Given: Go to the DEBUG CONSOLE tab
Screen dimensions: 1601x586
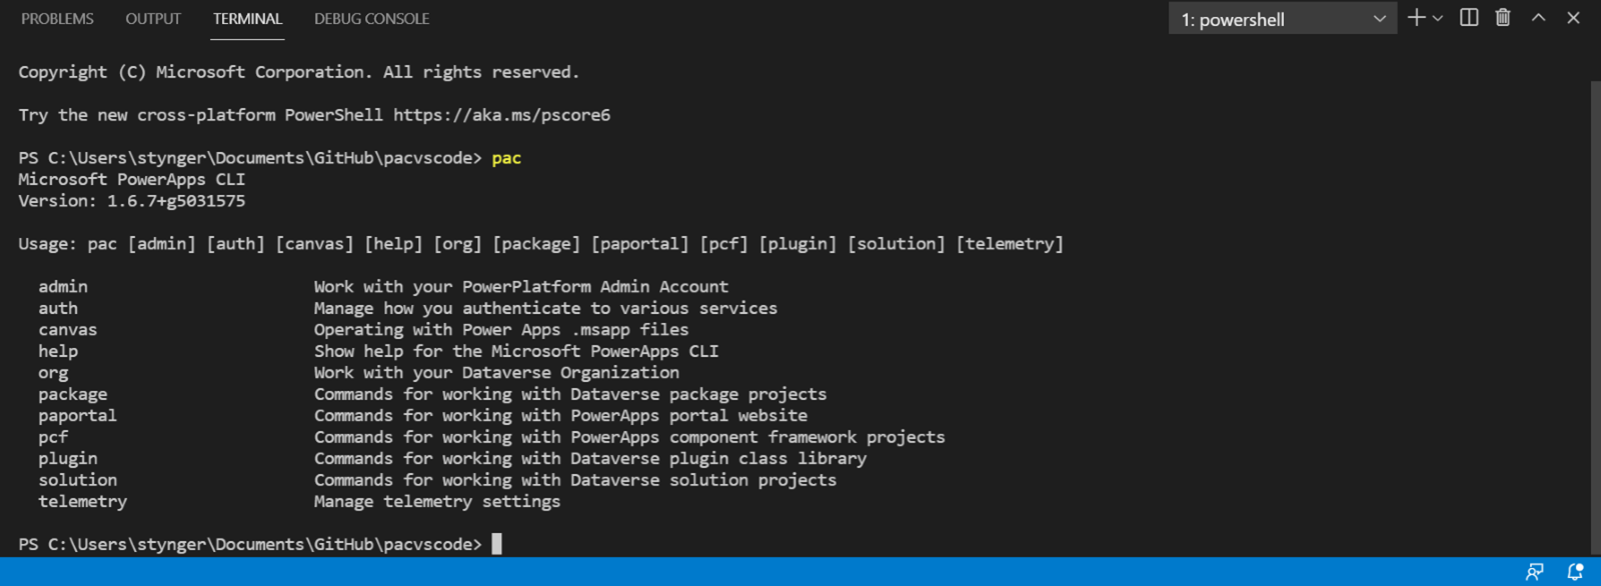Looking at the screenshot, I should click(x=371, y=19).
